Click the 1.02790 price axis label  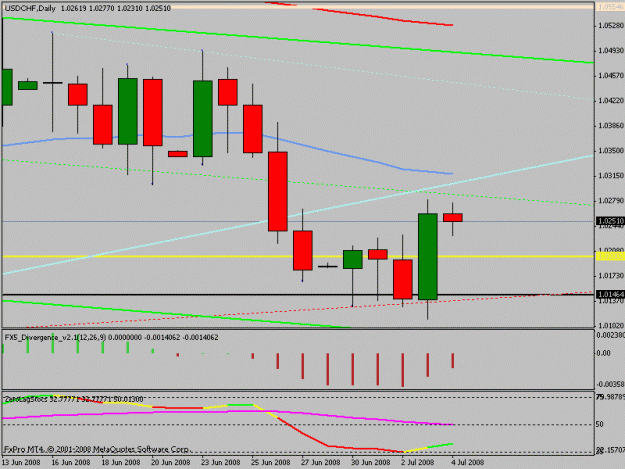611,201
